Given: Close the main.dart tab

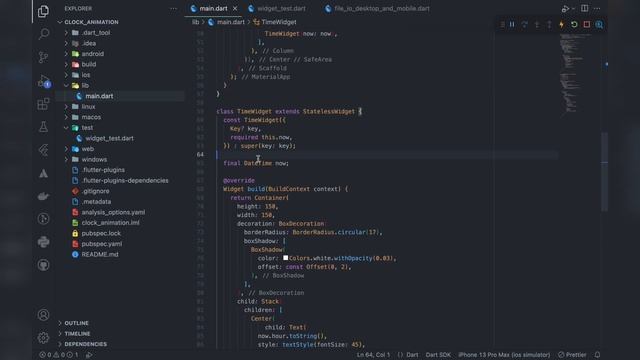Looking at the screenshot, I should tap(235, 8).
